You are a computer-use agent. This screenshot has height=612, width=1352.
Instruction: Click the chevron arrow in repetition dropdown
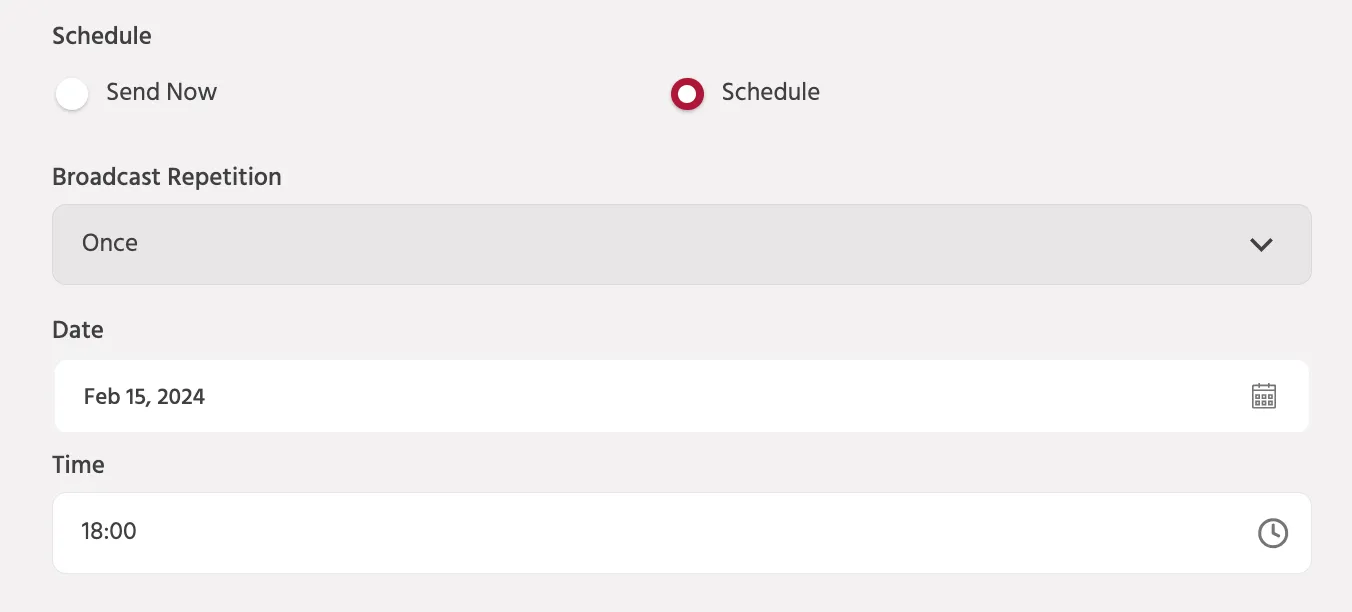point(1261,244)
